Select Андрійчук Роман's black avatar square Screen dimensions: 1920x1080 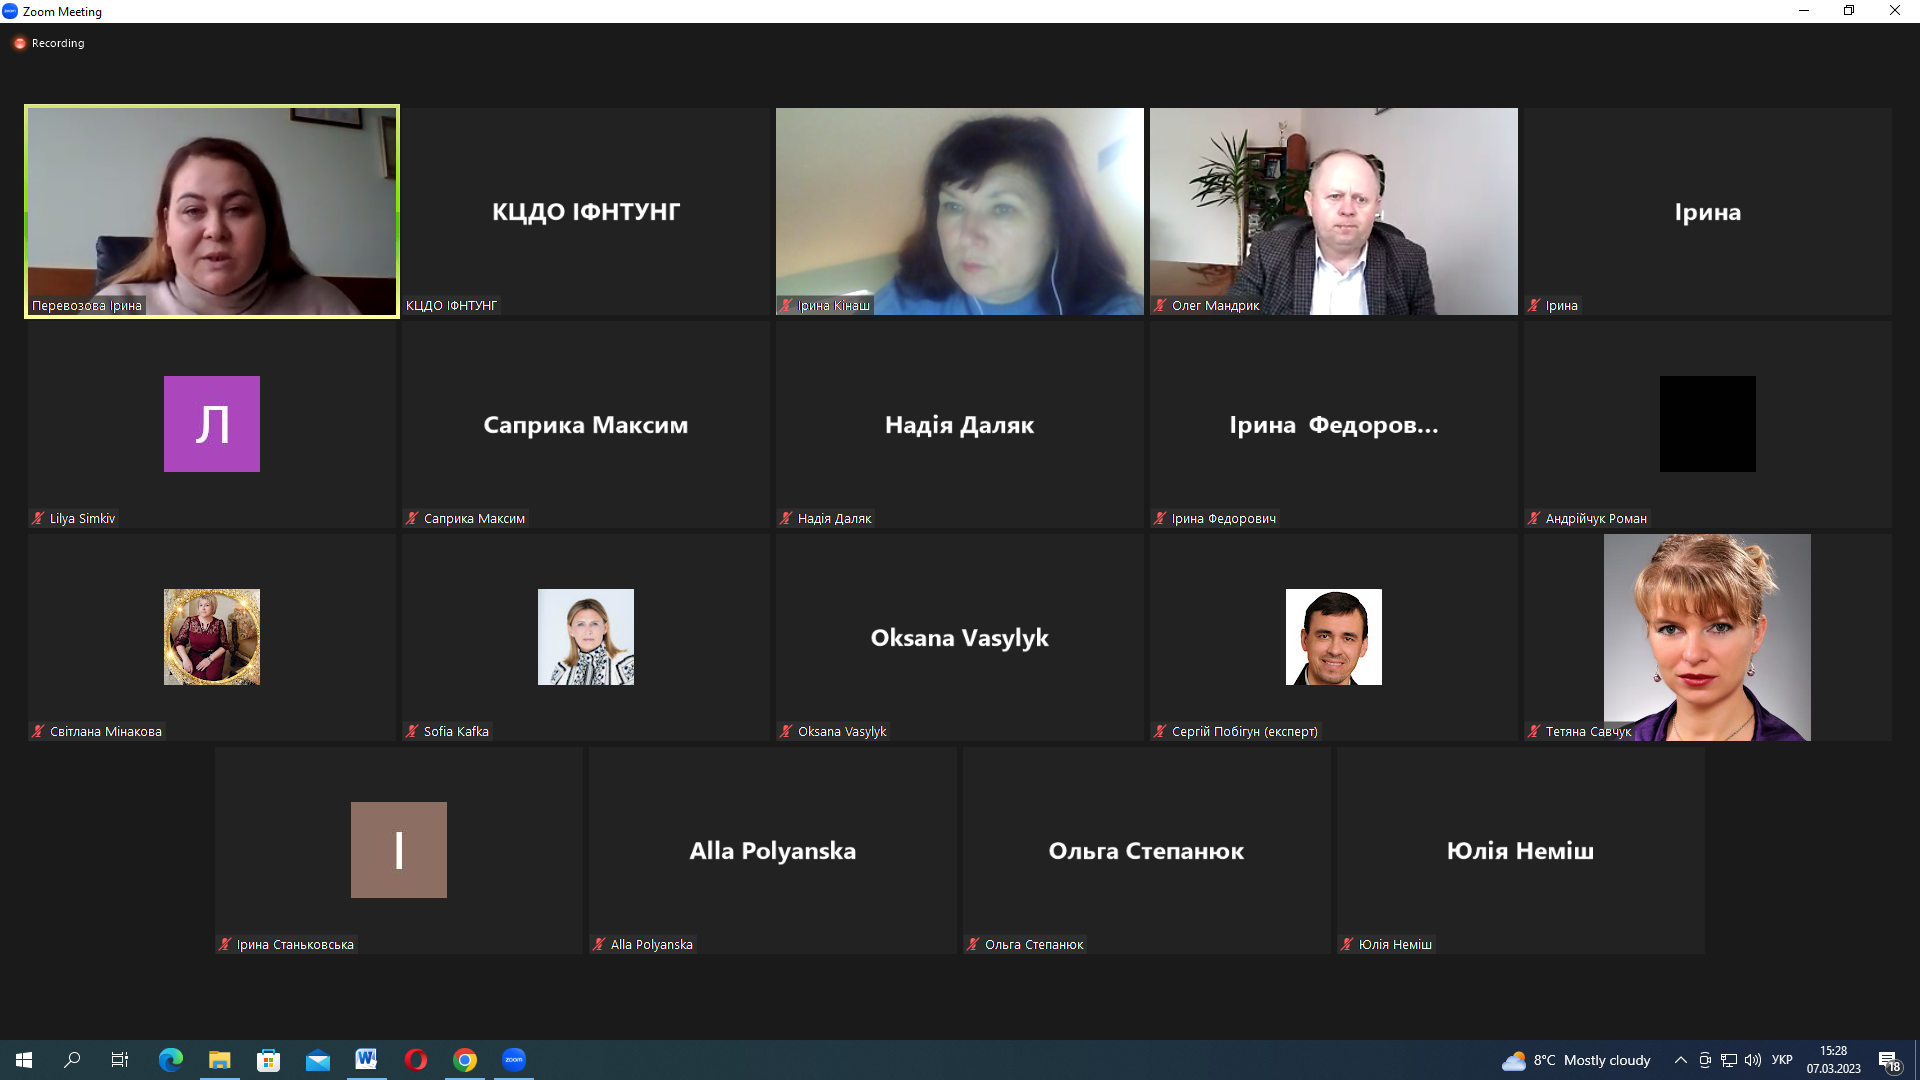tap(1708, 424)
